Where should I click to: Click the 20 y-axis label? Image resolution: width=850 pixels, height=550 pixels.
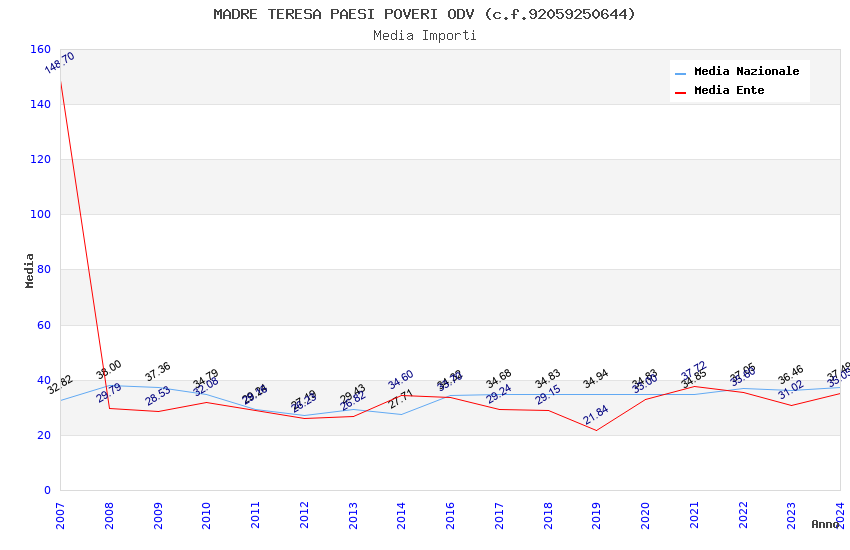44,435
